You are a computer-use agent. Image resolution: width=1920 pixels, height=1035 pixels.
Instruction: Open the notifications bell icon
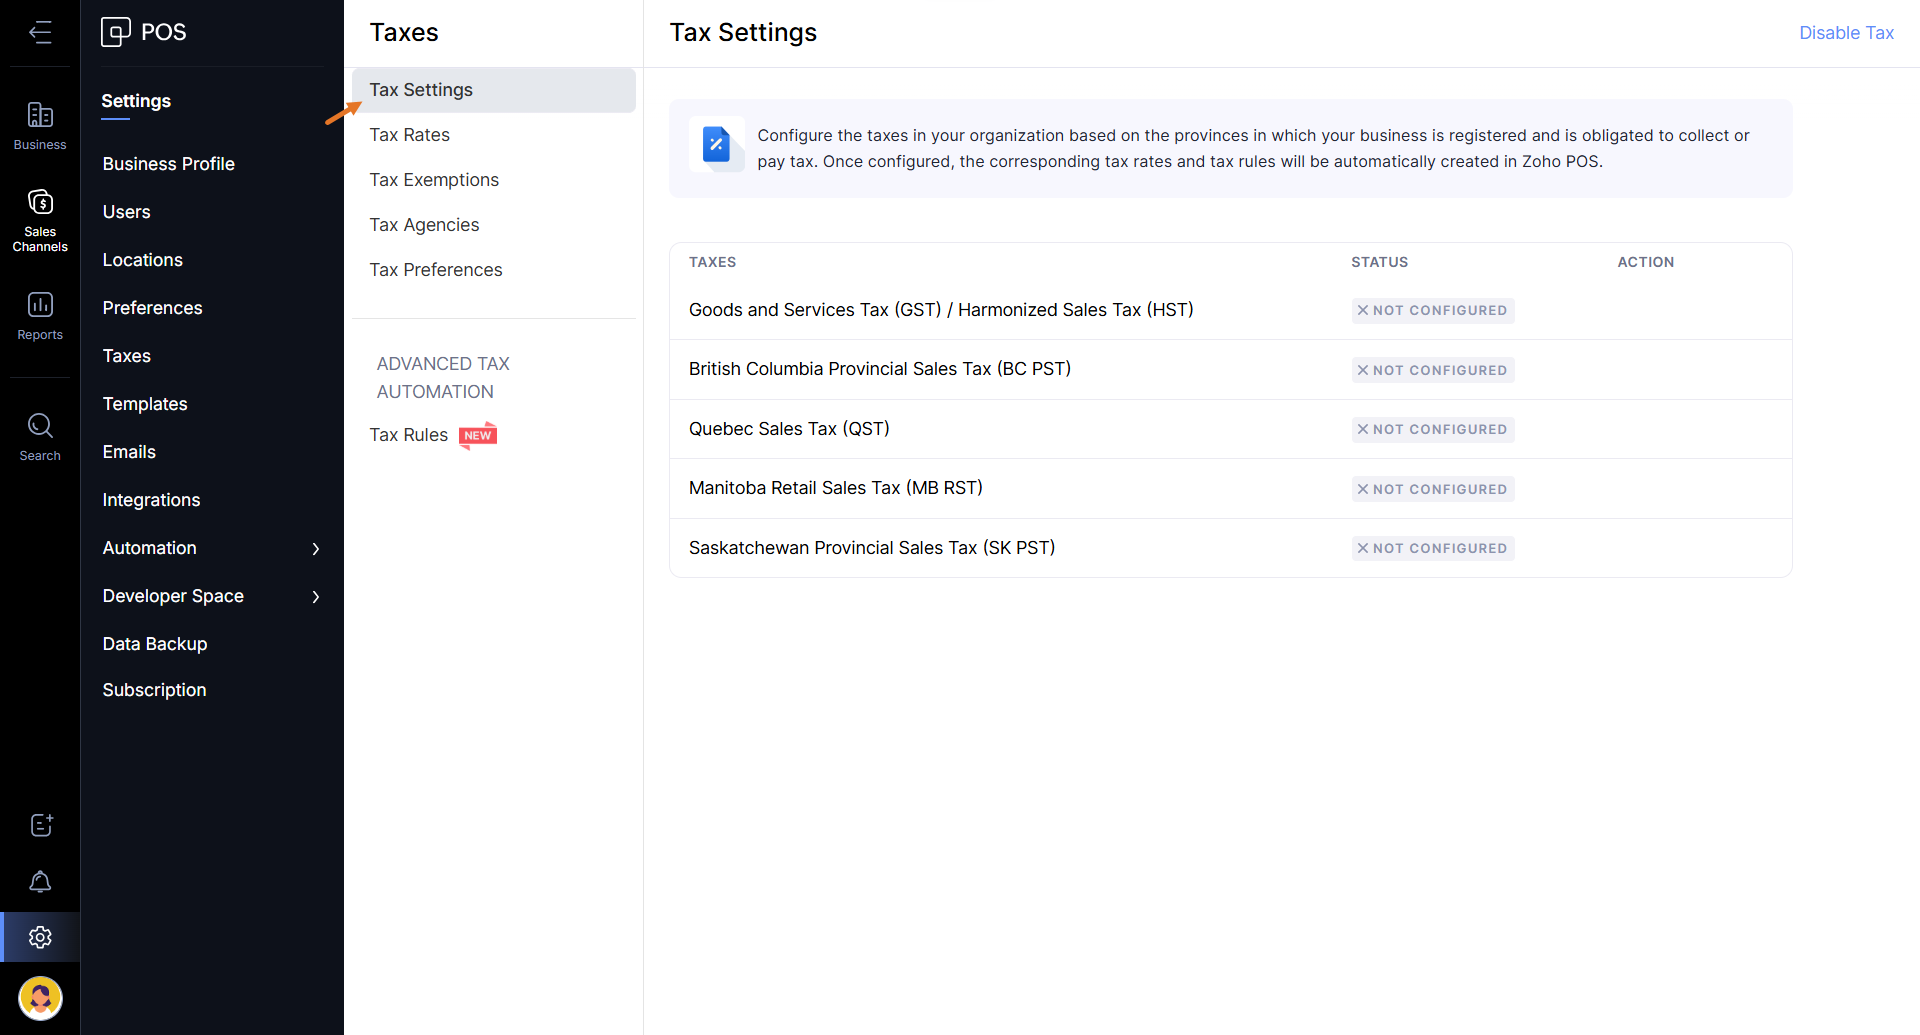pos(40,881)
